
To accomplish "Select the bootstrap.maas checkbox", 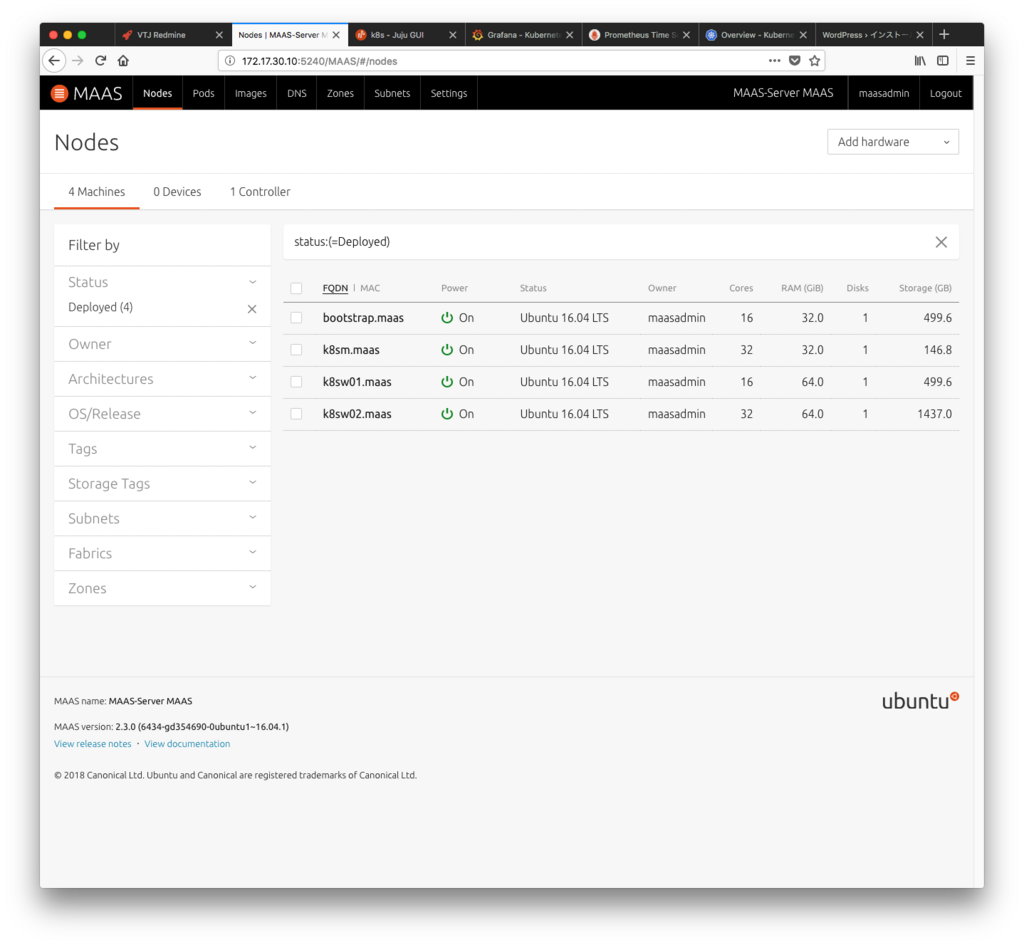I will (x=296, y=317).
